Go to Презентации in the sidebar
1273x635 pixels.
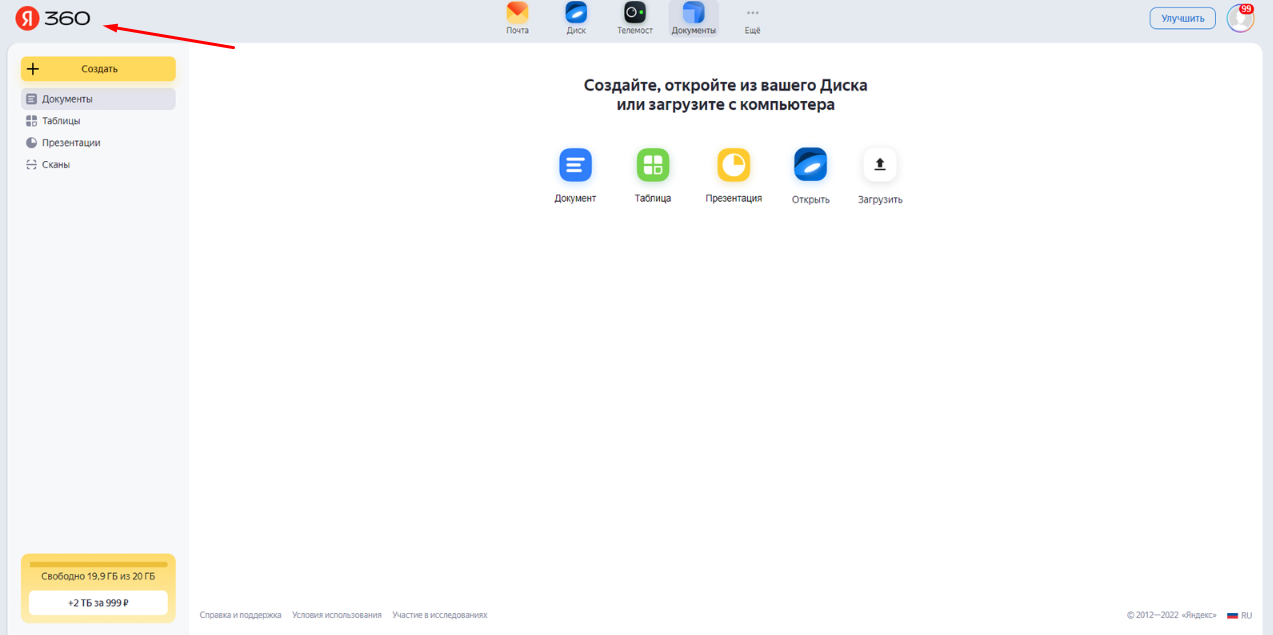tap(70, 143)
